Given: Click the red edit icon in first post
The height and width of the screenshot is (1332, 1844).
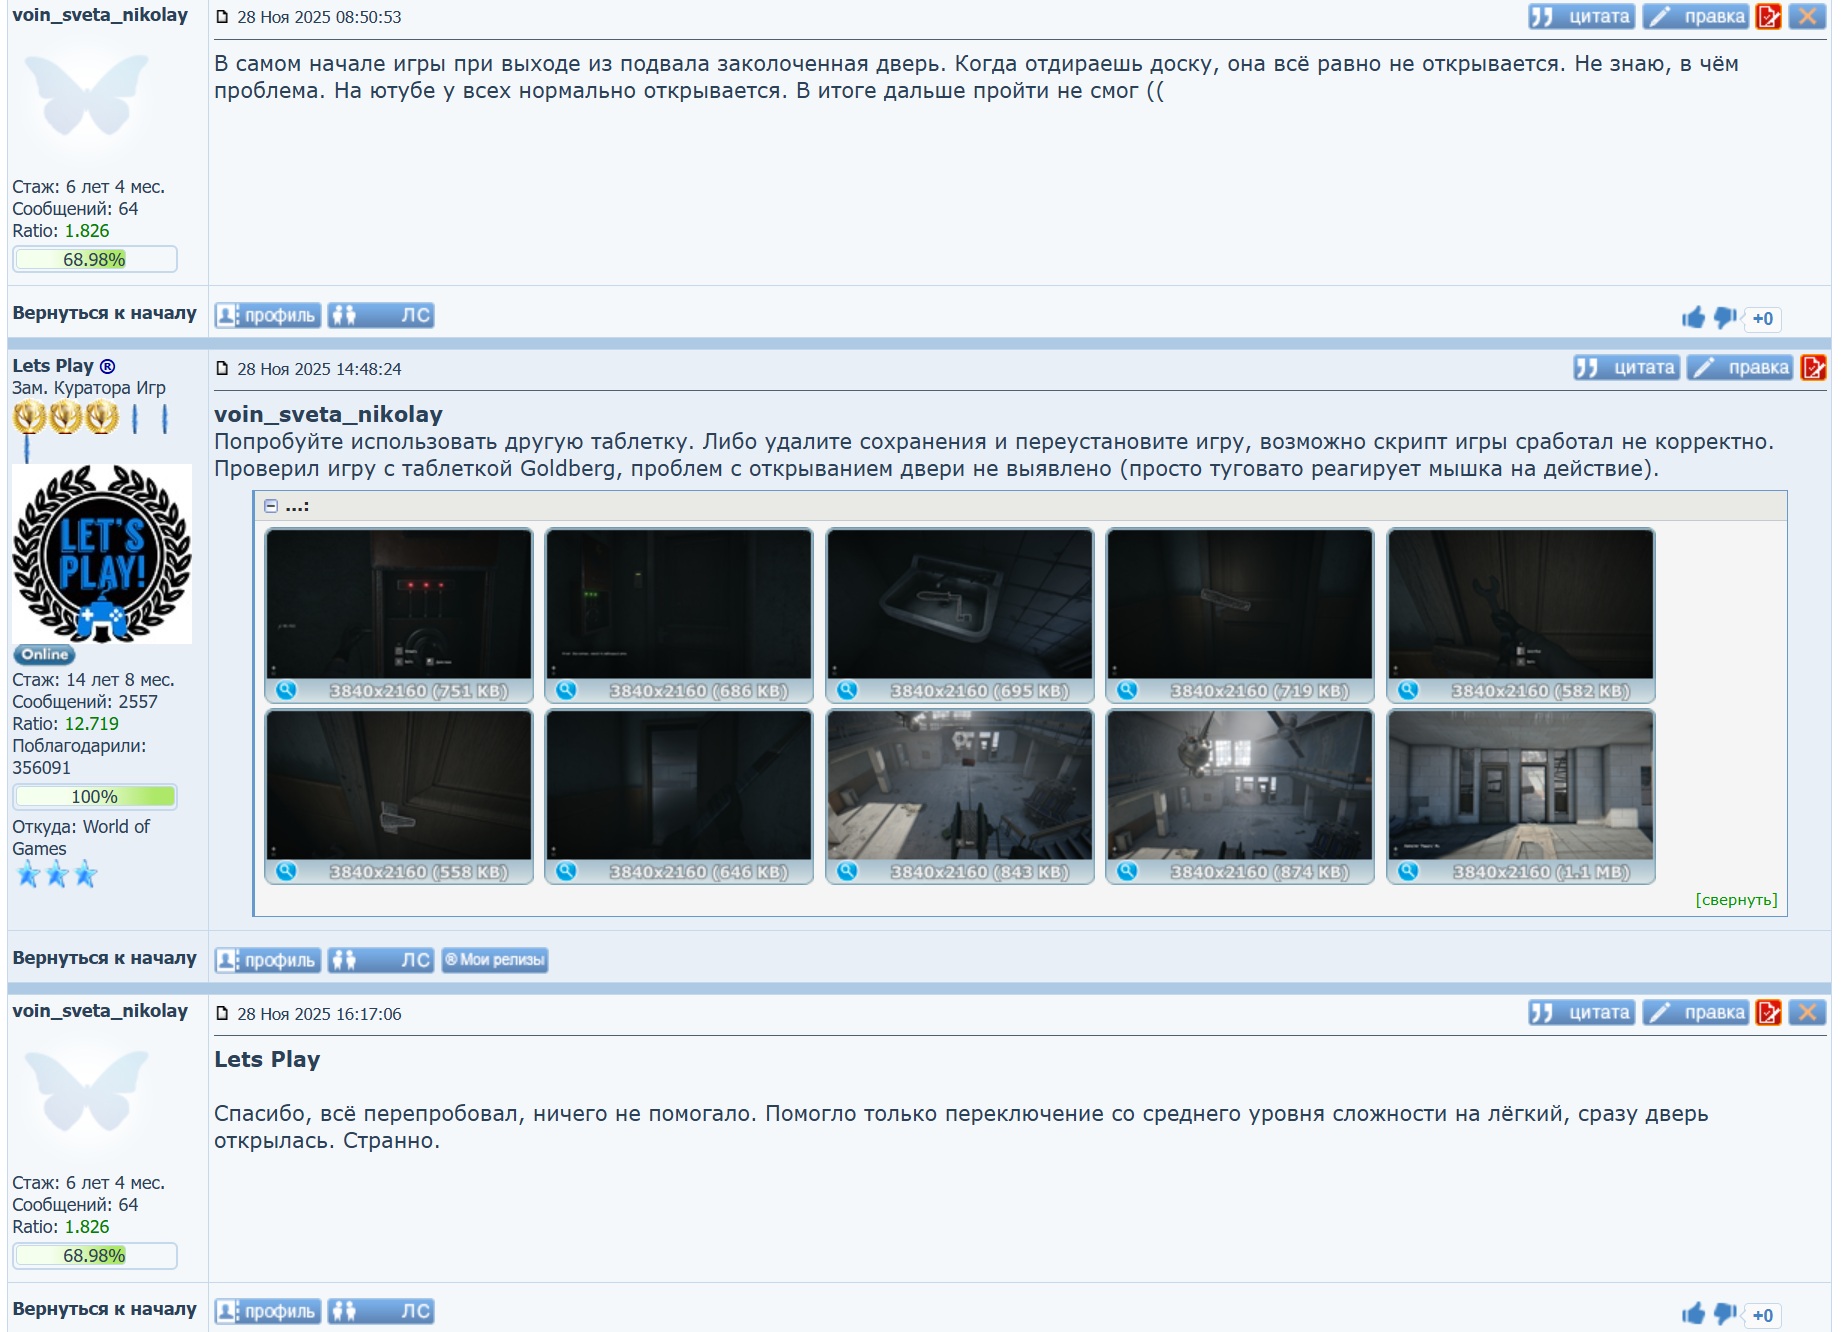Looking at the screenshot, I should pyautogui.click(x=1768, y=17).
